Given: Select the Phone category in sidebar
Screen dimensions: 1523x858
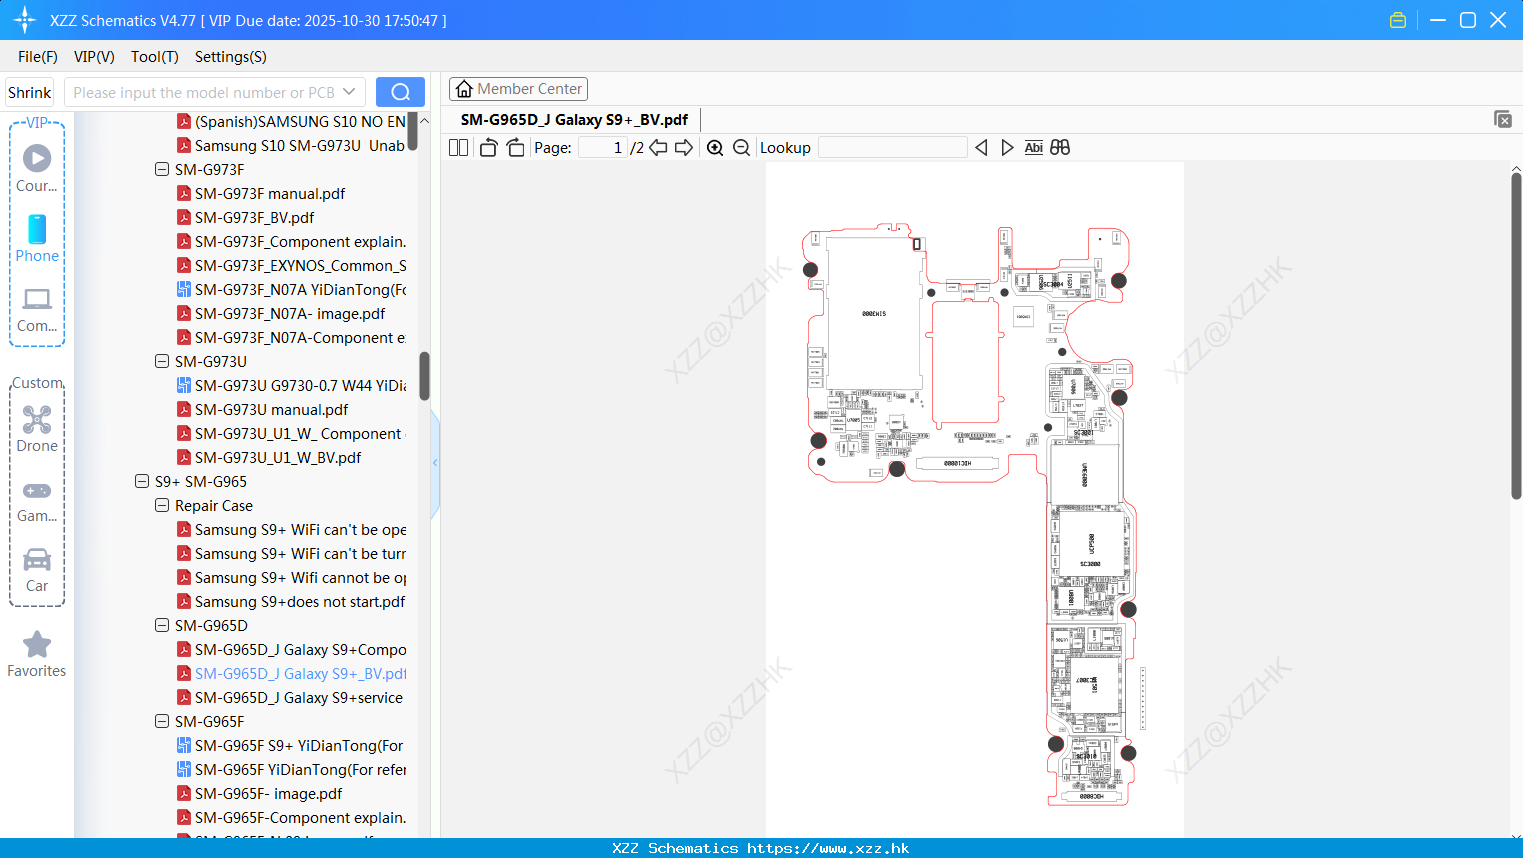Looking at the screenshot, I should (x=37, y=238).
